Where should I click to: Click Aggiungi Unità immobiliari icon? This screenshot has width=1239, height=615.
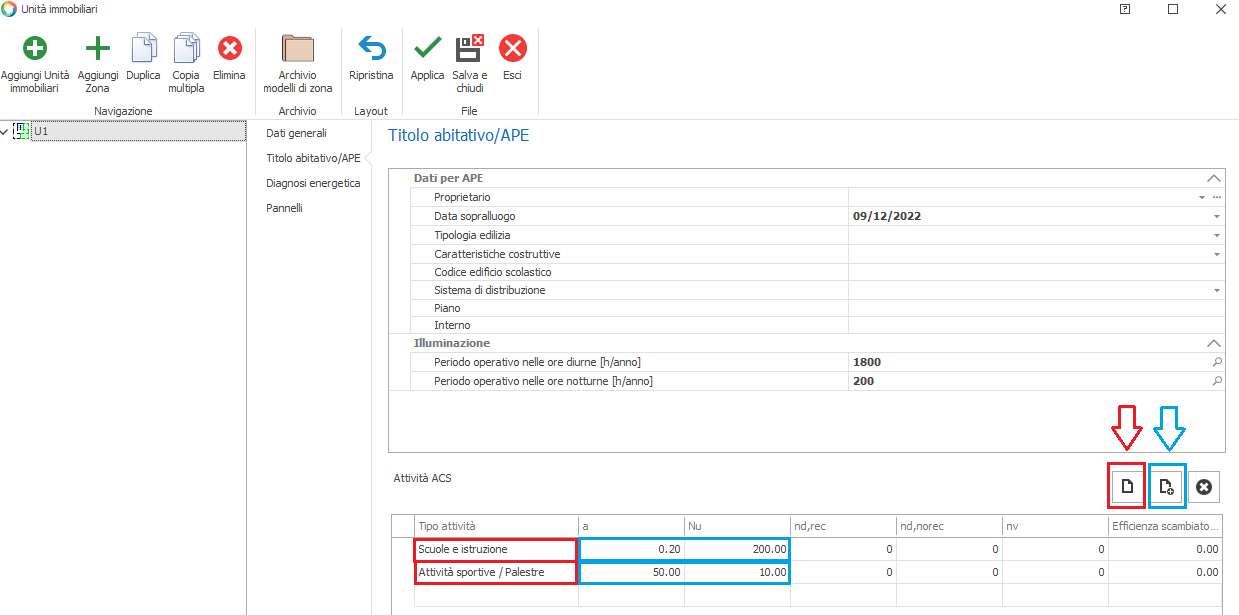point(35,49)
